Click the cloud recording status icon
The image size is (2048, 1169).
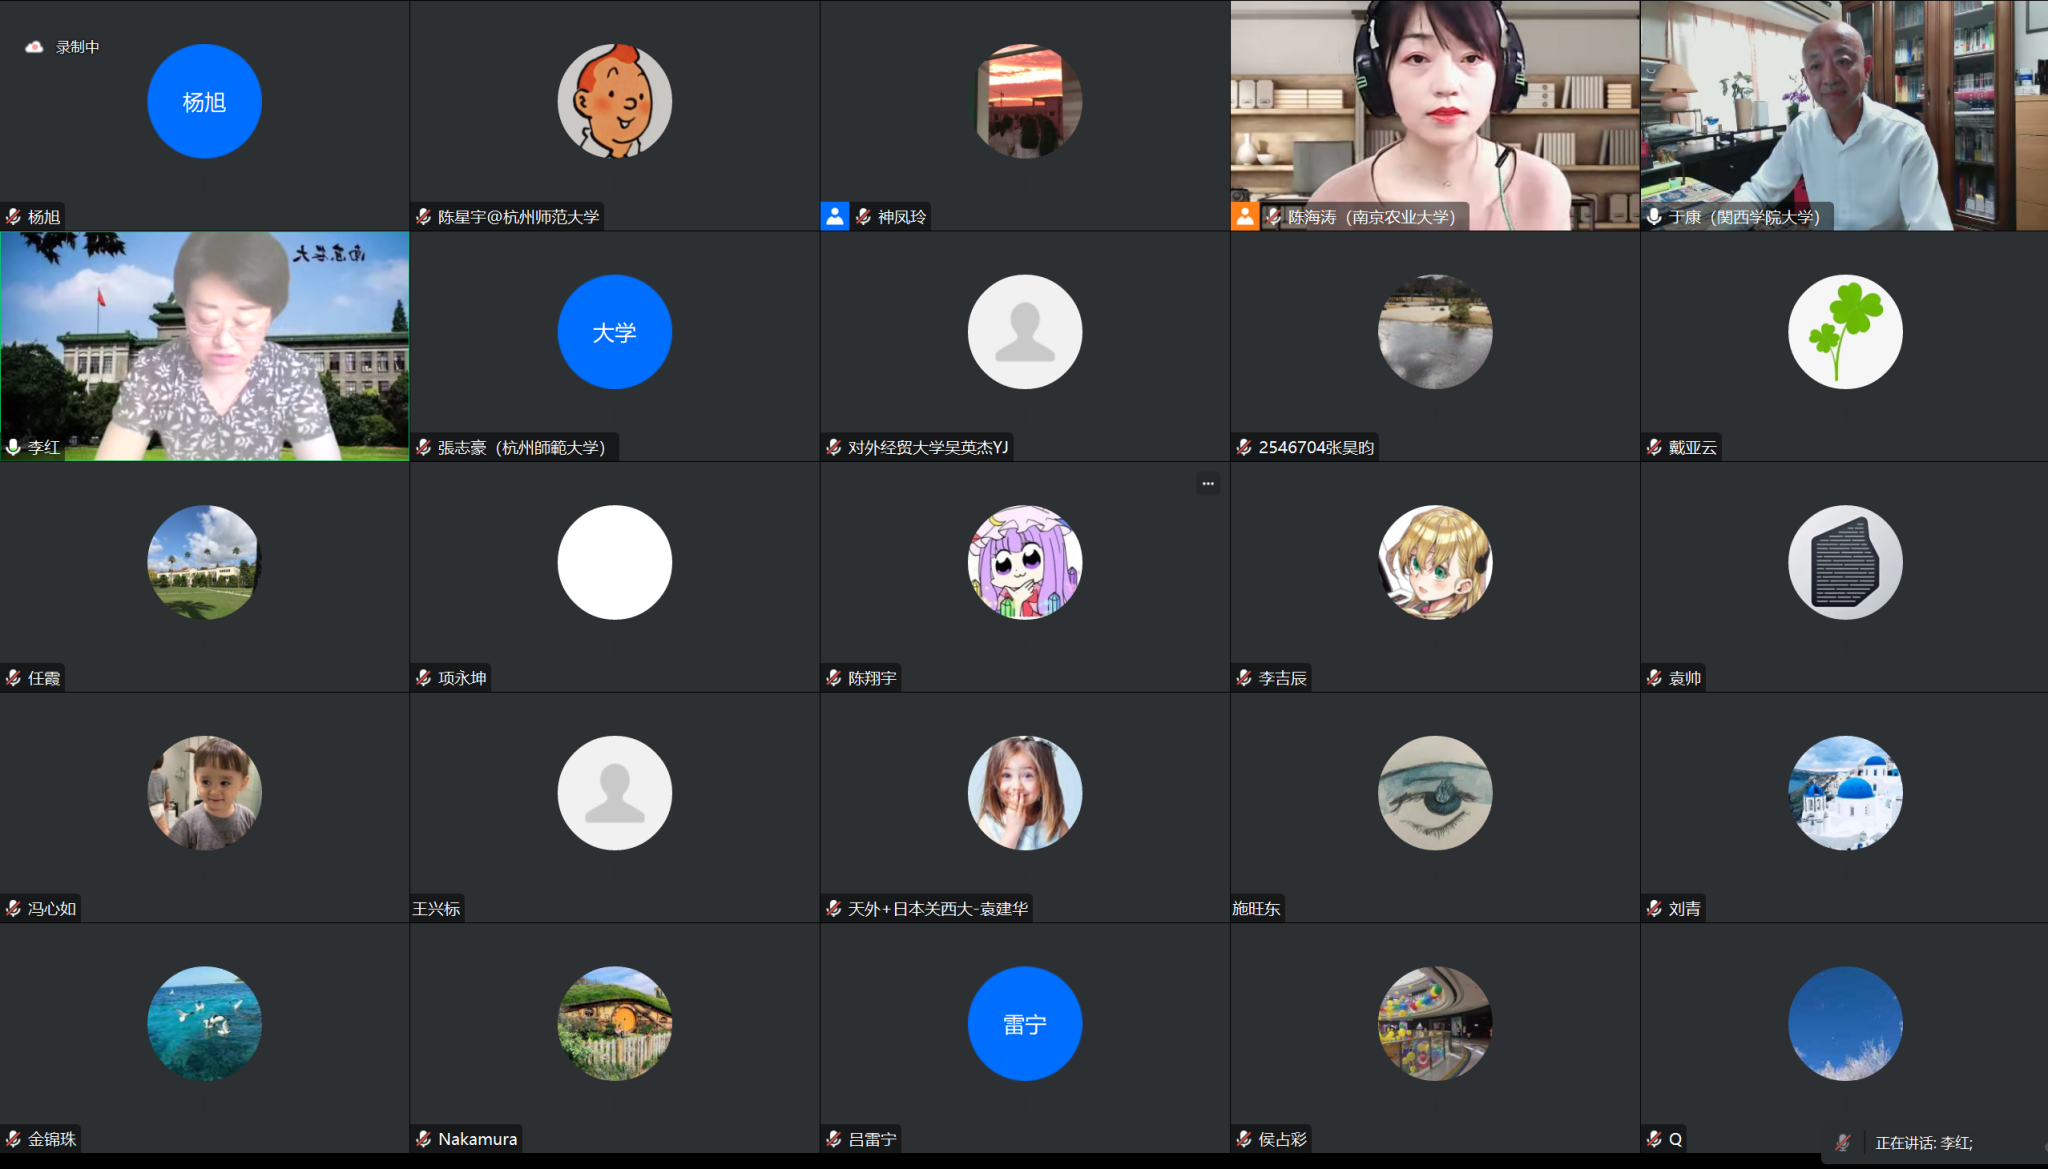pyautogui.click(x=35, y=47)
